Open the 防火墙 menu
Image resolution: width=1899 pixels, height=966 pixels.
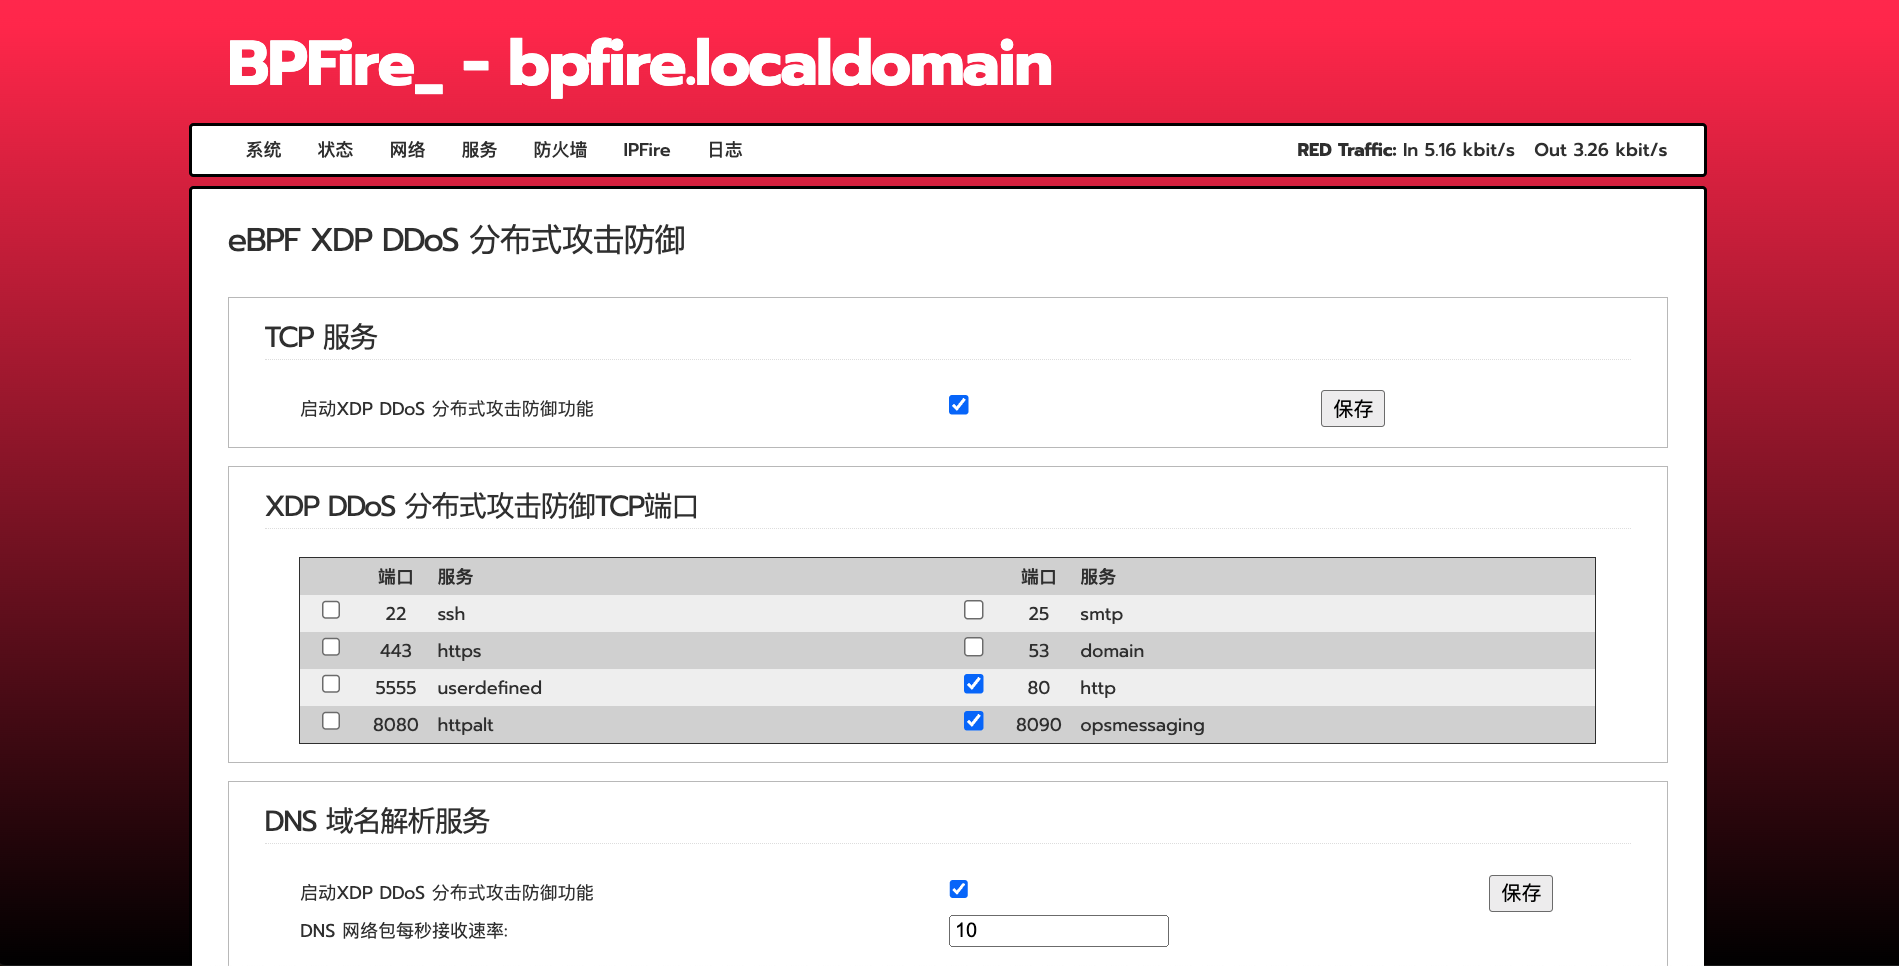(x=560, y=150)
